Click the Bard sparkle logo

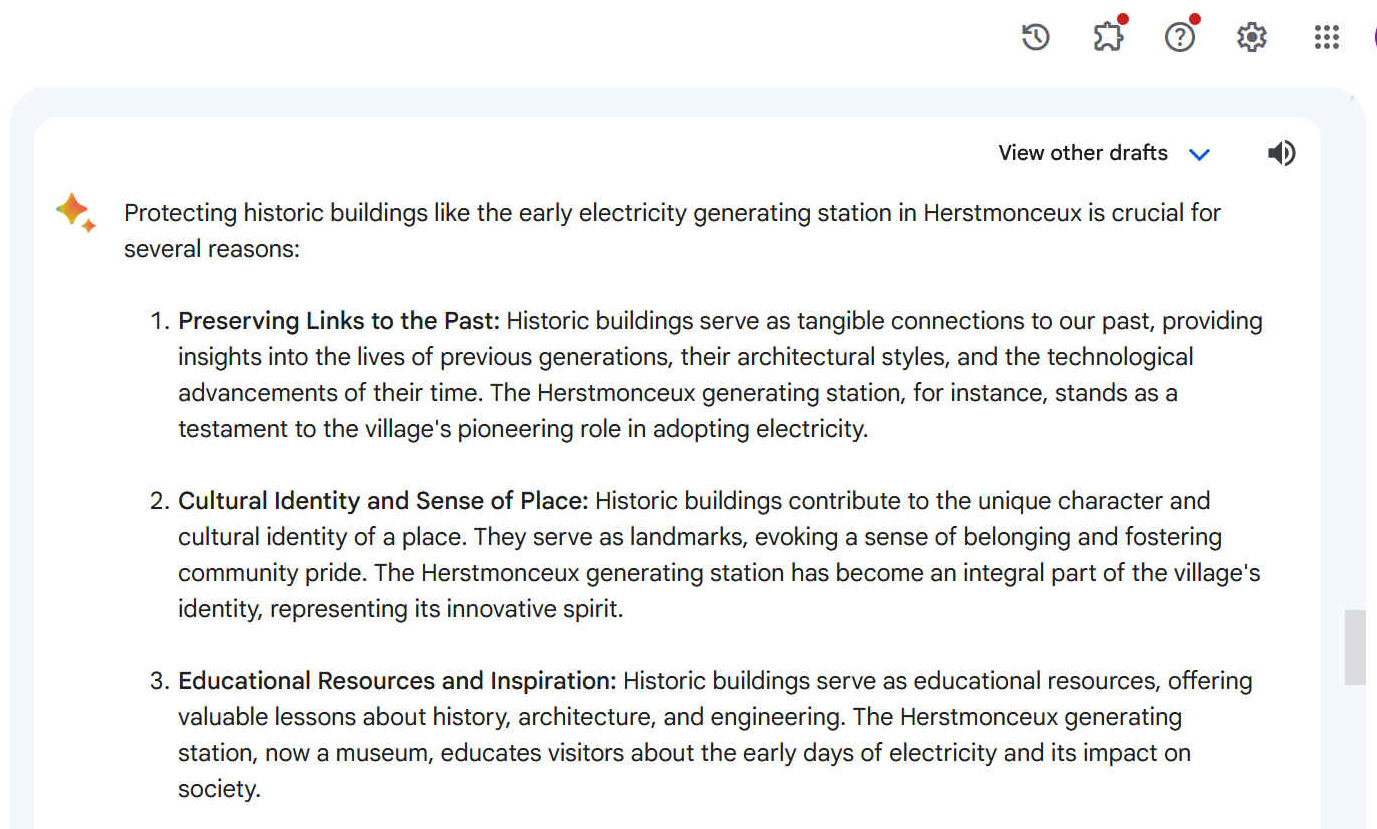(75, 213)
